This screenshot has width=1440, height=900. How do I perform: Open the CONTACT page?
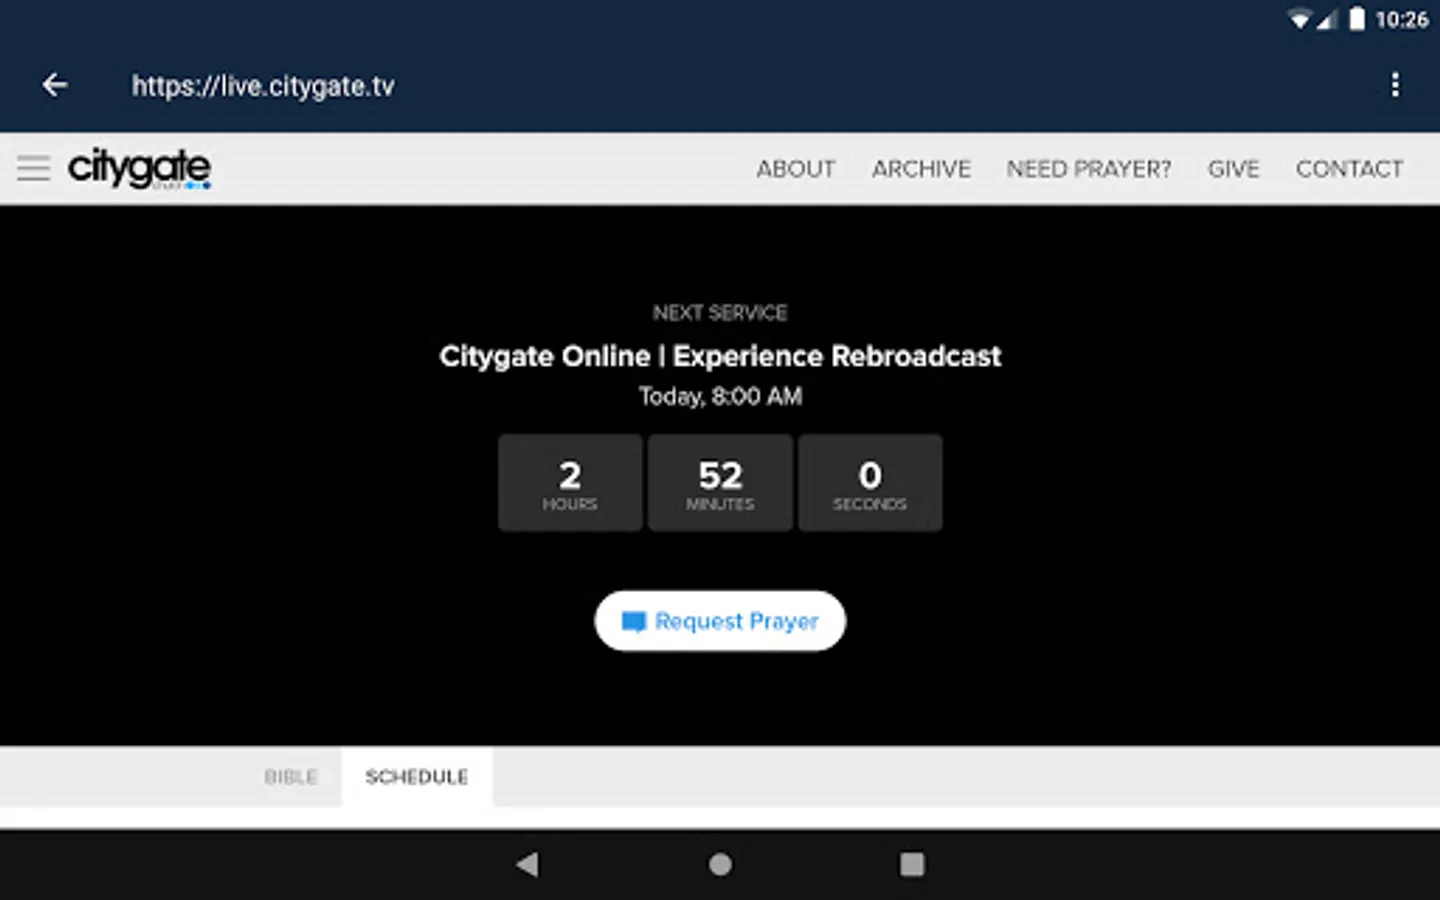click(1350, 169)
